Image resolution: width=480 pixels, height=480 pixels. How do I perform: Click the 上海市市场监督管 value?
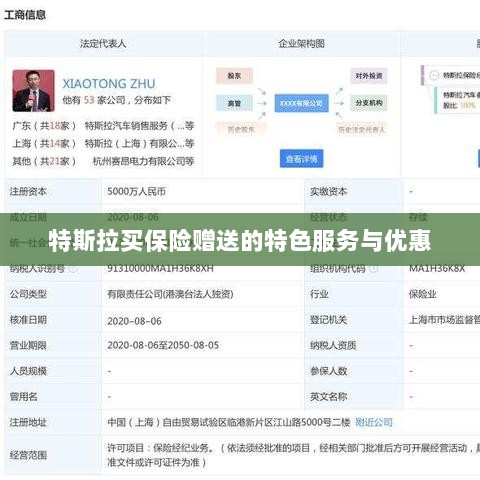(444, 320)
